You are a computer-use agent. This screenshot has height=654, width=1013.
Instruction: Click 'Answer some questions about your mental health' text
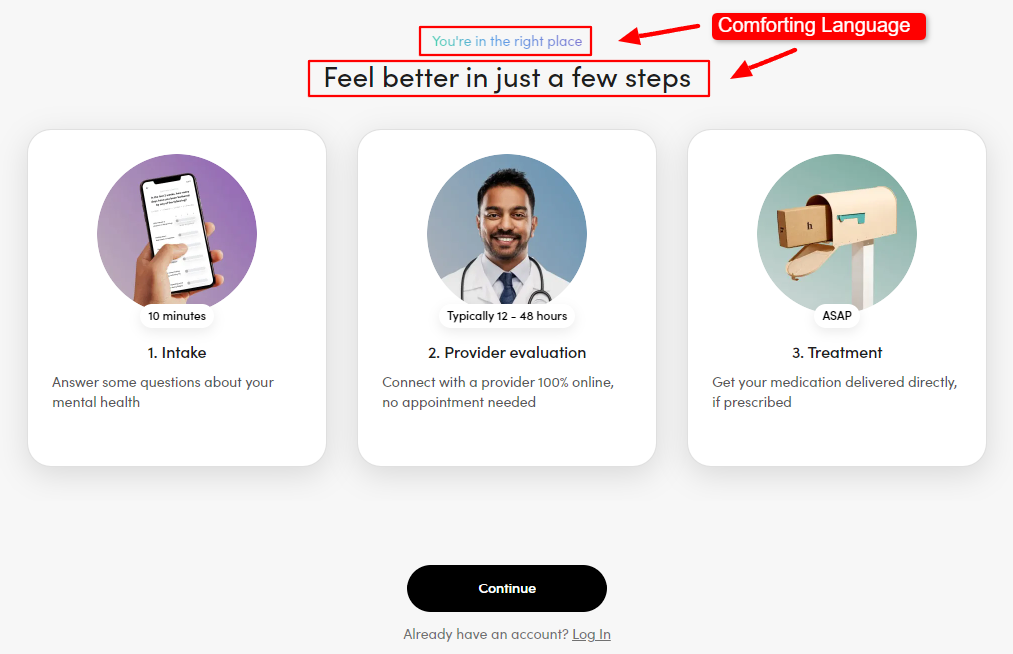tap(163, 392)
